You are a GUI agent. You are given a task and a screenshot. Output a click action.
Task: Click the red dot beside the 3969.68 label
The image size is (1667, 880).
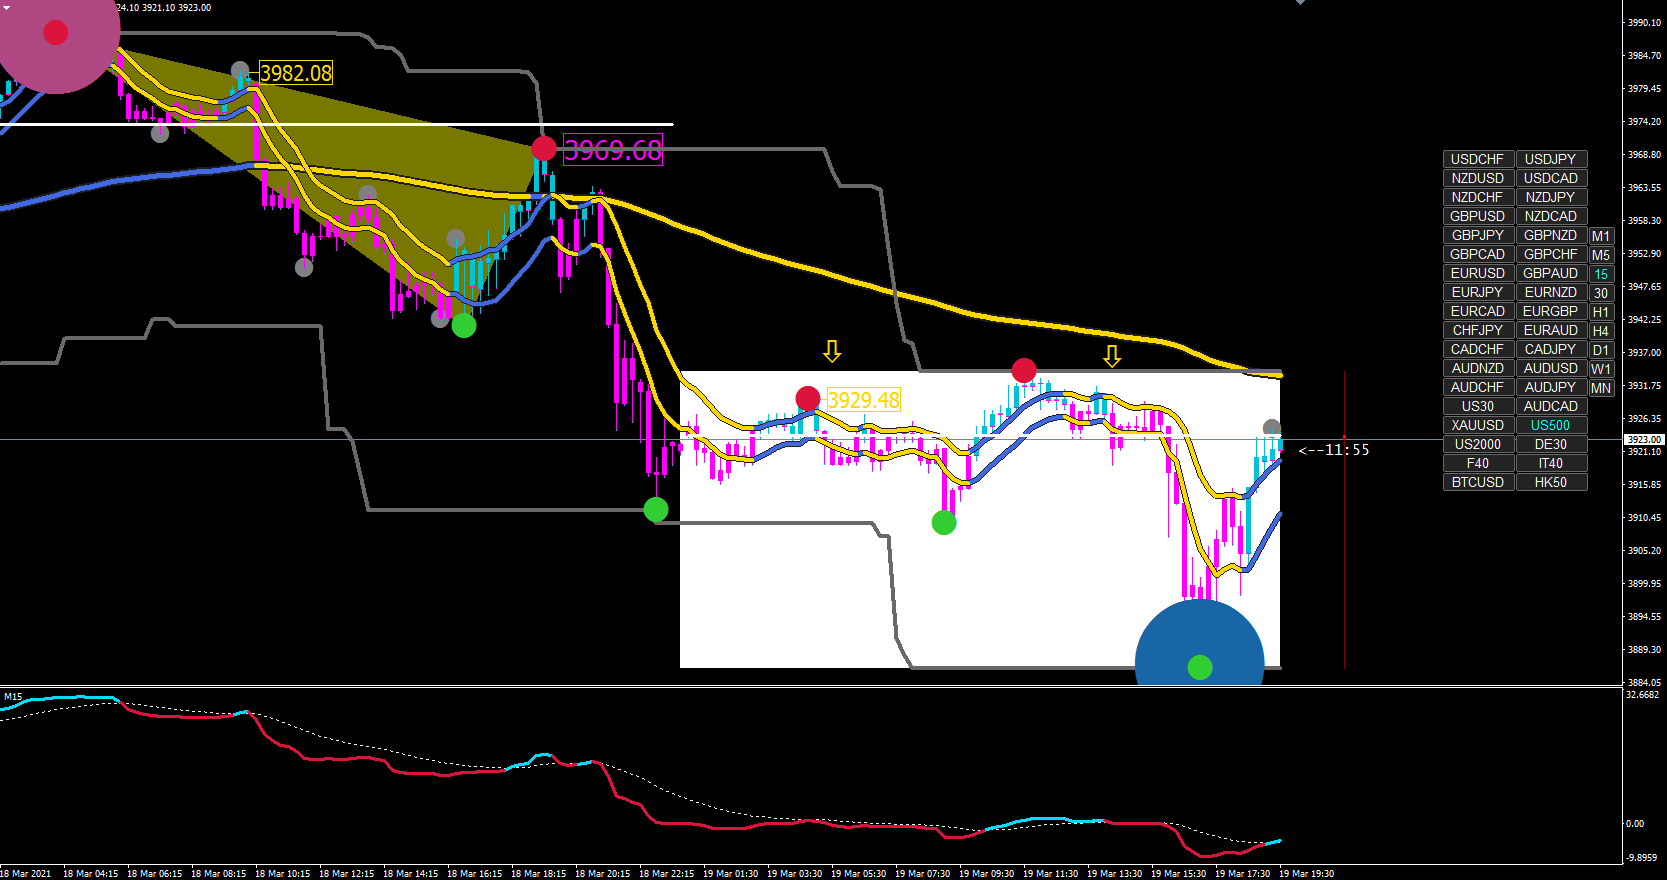click(x=544, y=149)
